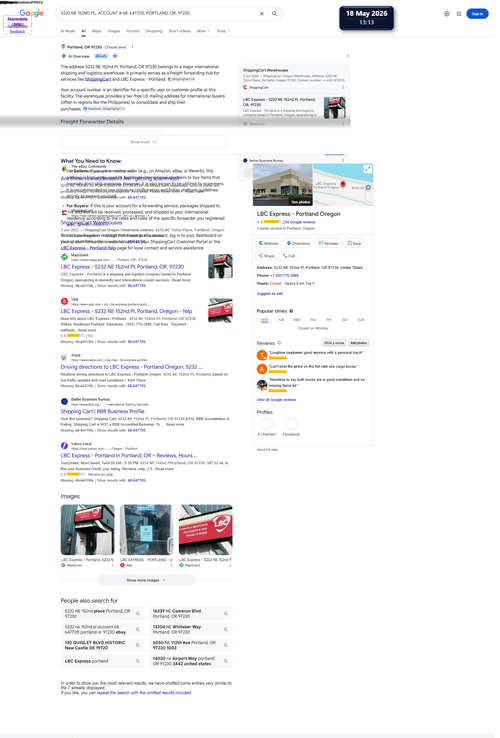Open the Waze driving directions result
Viewport: 500px width, 738px height.
coord(131,367)
